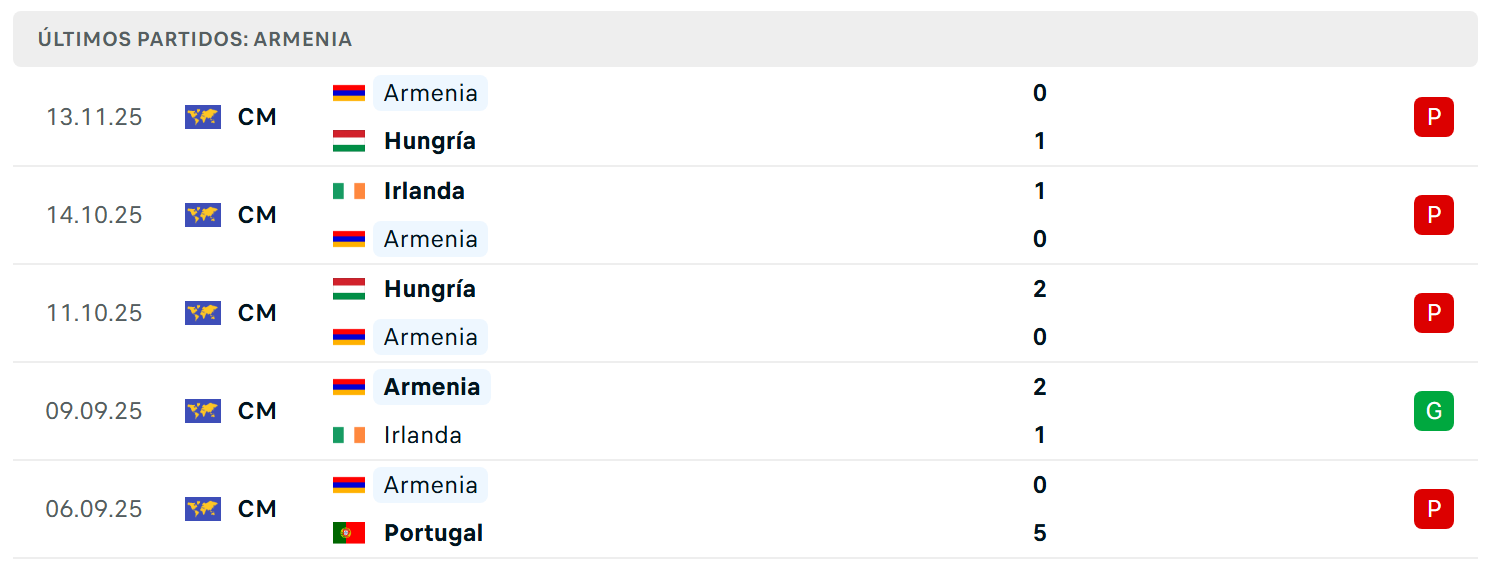Viewport: 1498px width, 568px height.
Task: Click the red P badge for 06.09.25 match
Action: 1433,509
